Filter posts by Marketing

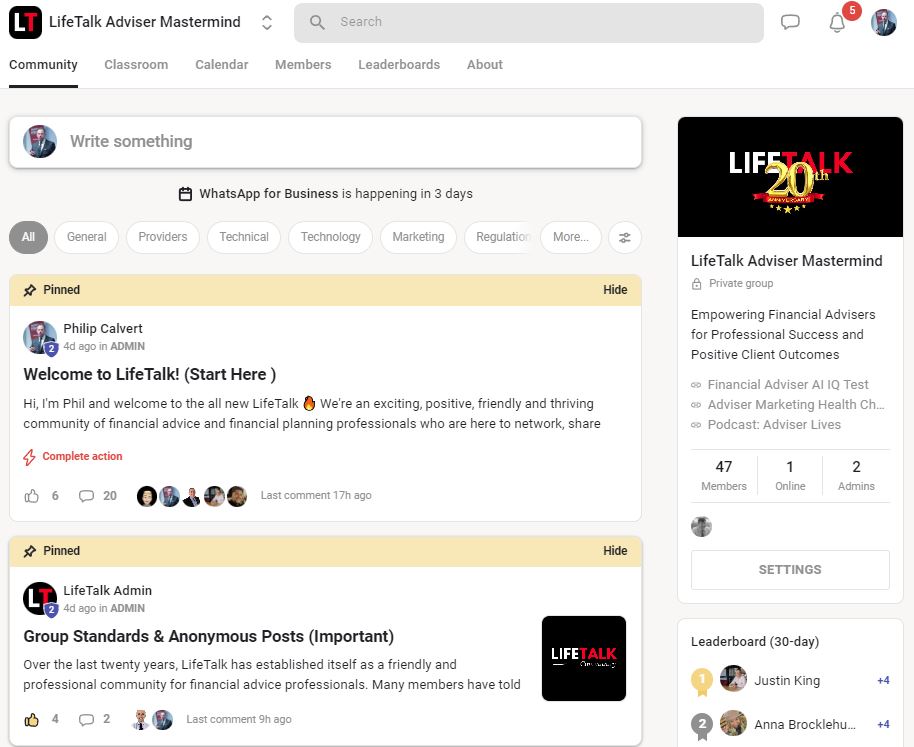[x=418, y=237]
